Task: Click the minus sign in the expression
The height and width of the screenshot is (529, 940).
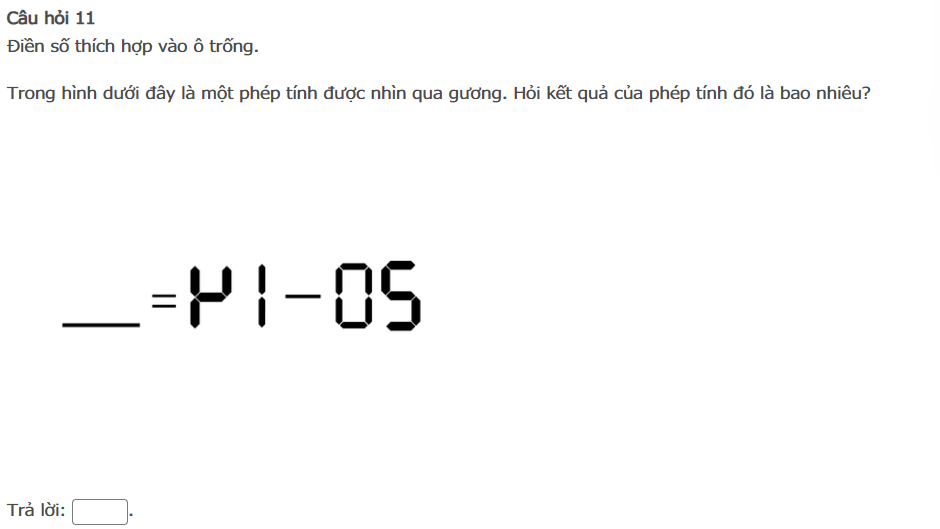Action: pyautogui.click(x=303, y=296)
